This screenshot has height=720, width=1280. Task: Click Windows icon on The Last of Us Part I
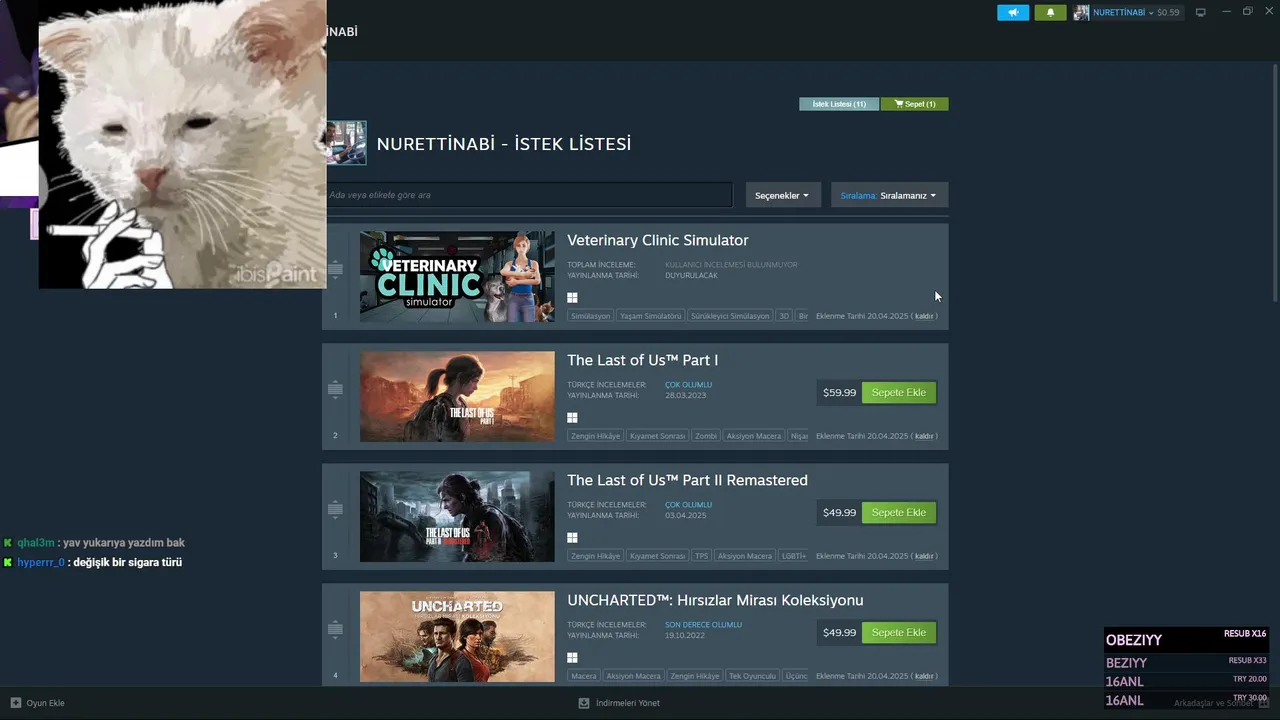coord(572,418)
